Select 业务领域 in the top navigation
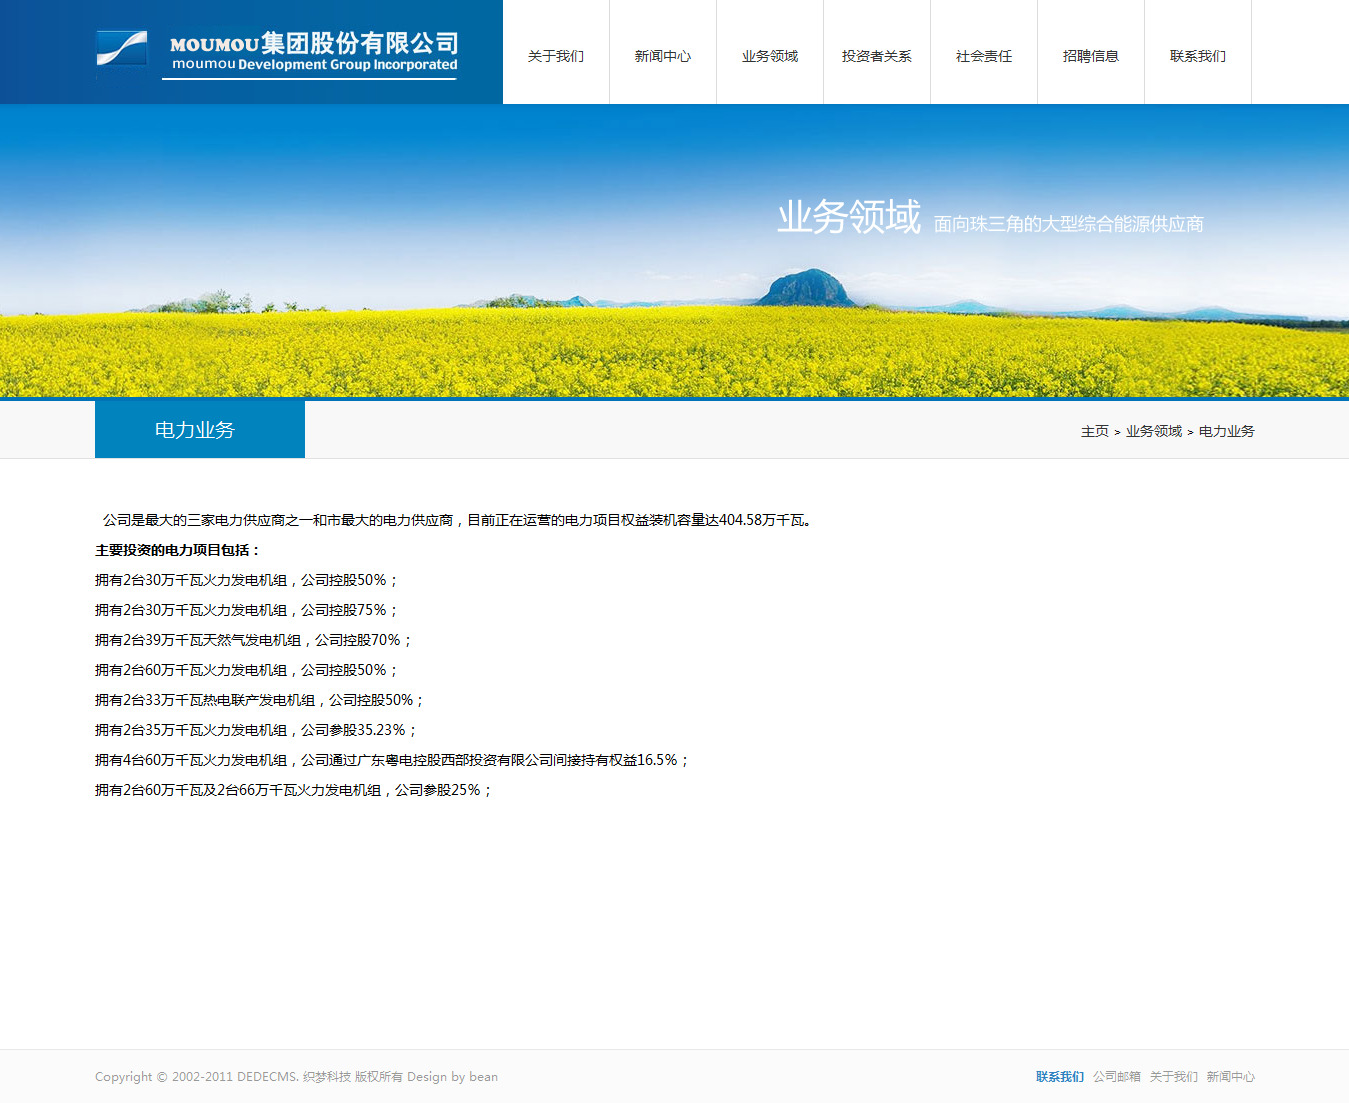1349x1103 pixels. [x=770, y=56]
